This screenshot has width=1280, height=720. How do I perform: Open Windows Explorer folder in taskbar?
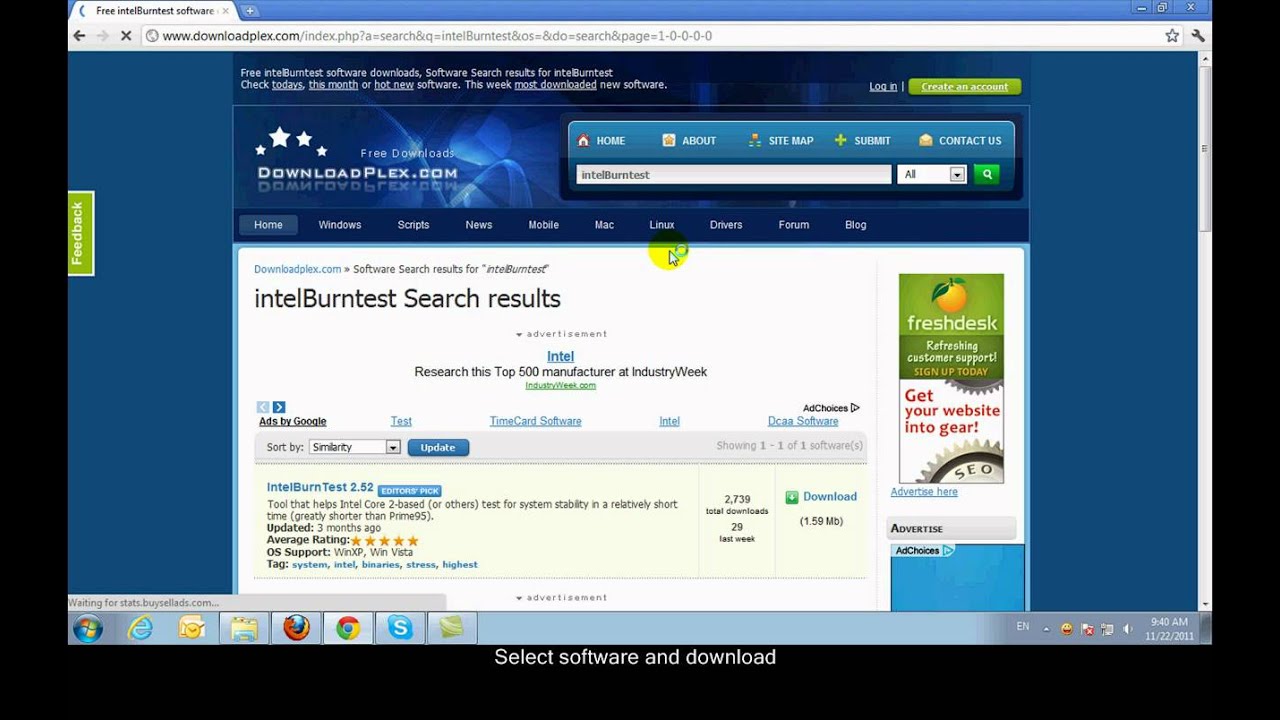click(244, 629)
